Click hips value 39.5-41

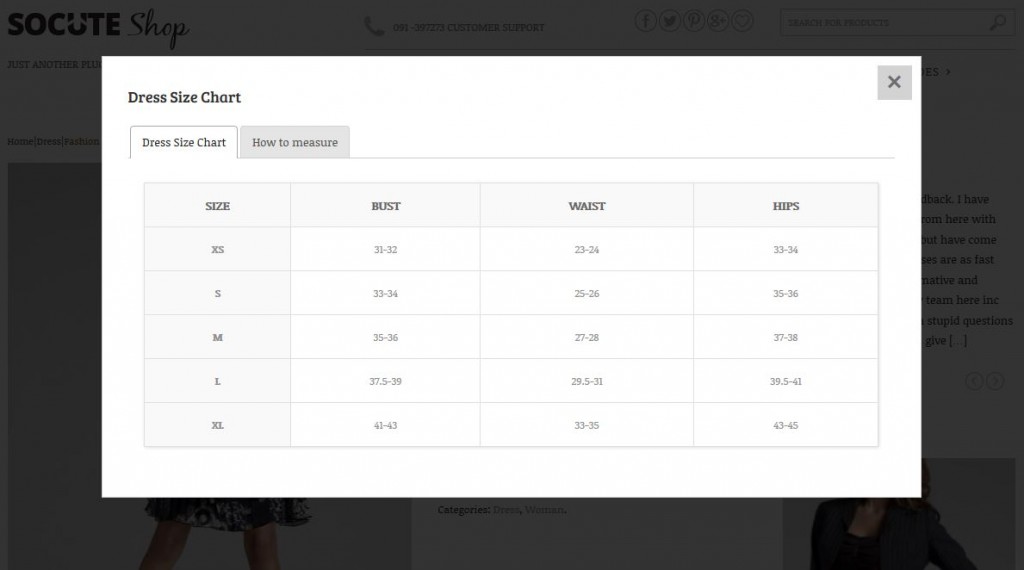(x=786, y=381)
